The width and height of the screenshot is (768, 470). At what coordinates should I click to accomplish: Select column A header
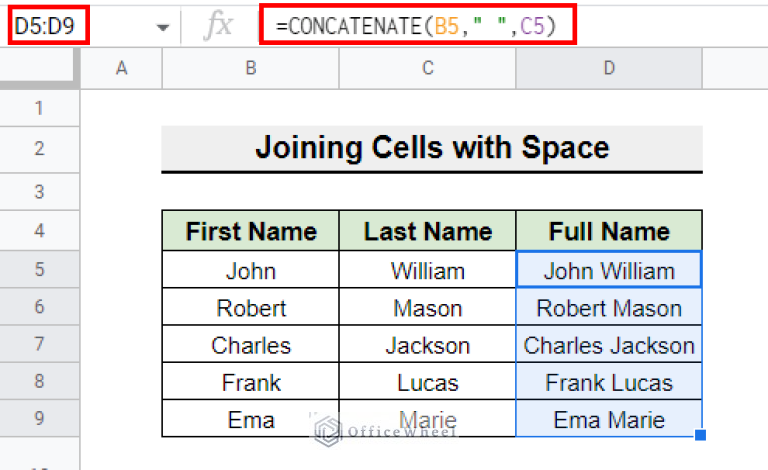[121, 68]
